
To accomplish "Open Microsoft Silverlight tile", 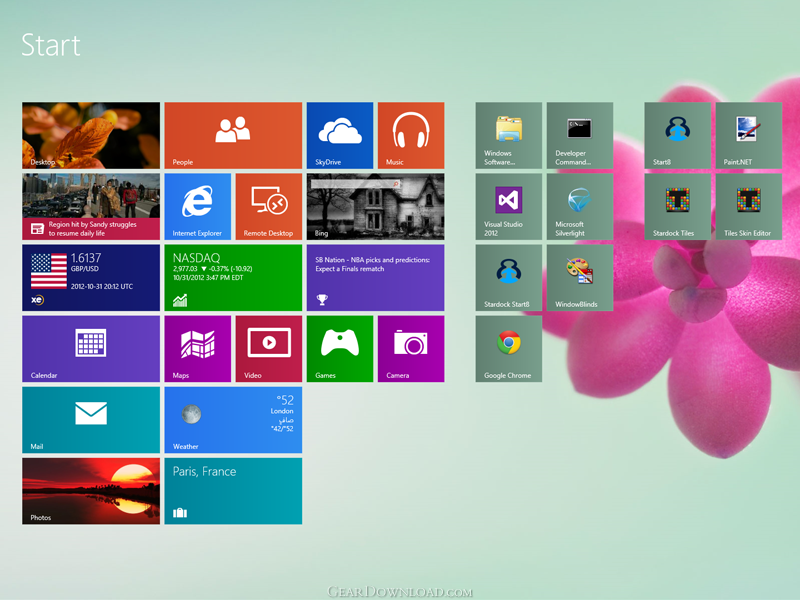I will (x=580, y=207).
